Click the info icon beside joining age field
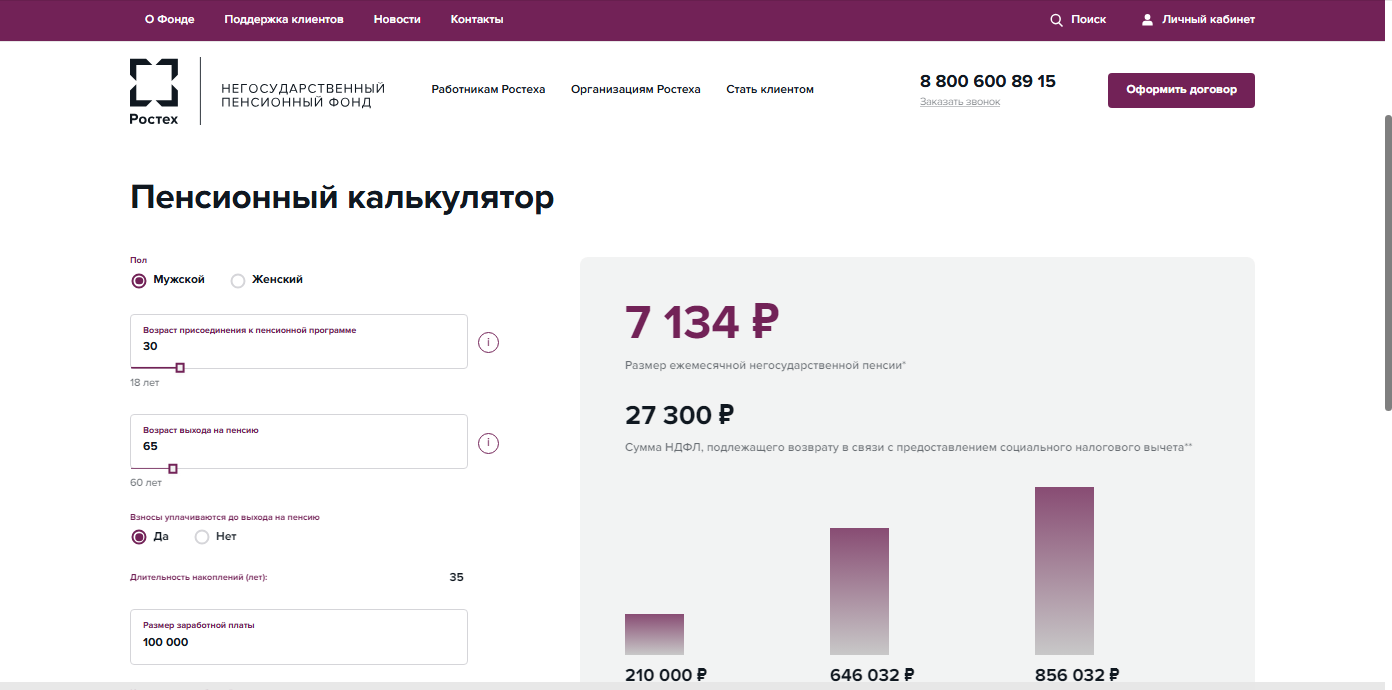This screenshot has height=690, width=1392. (488, 342)
